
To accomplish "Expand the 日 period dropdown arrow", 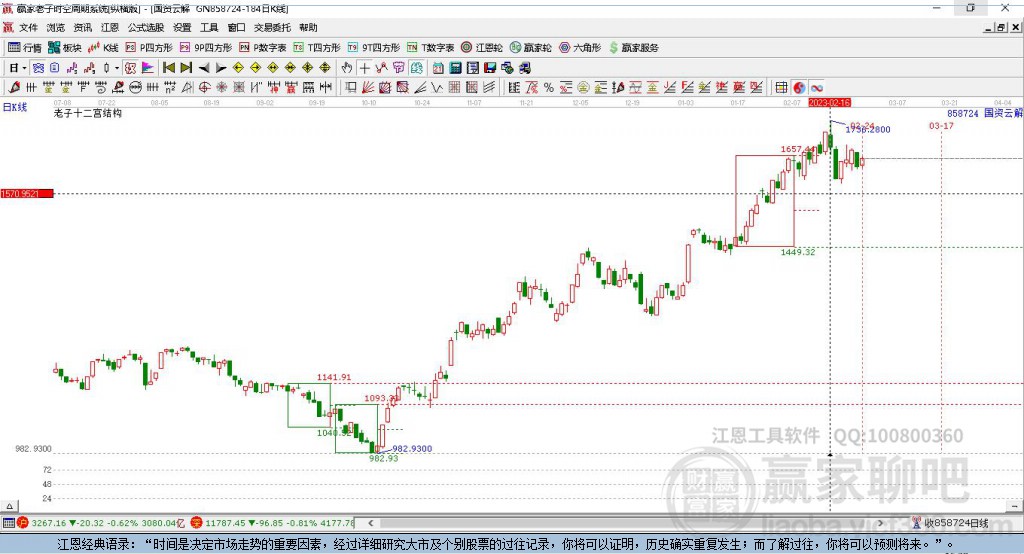I will (24, 68).
